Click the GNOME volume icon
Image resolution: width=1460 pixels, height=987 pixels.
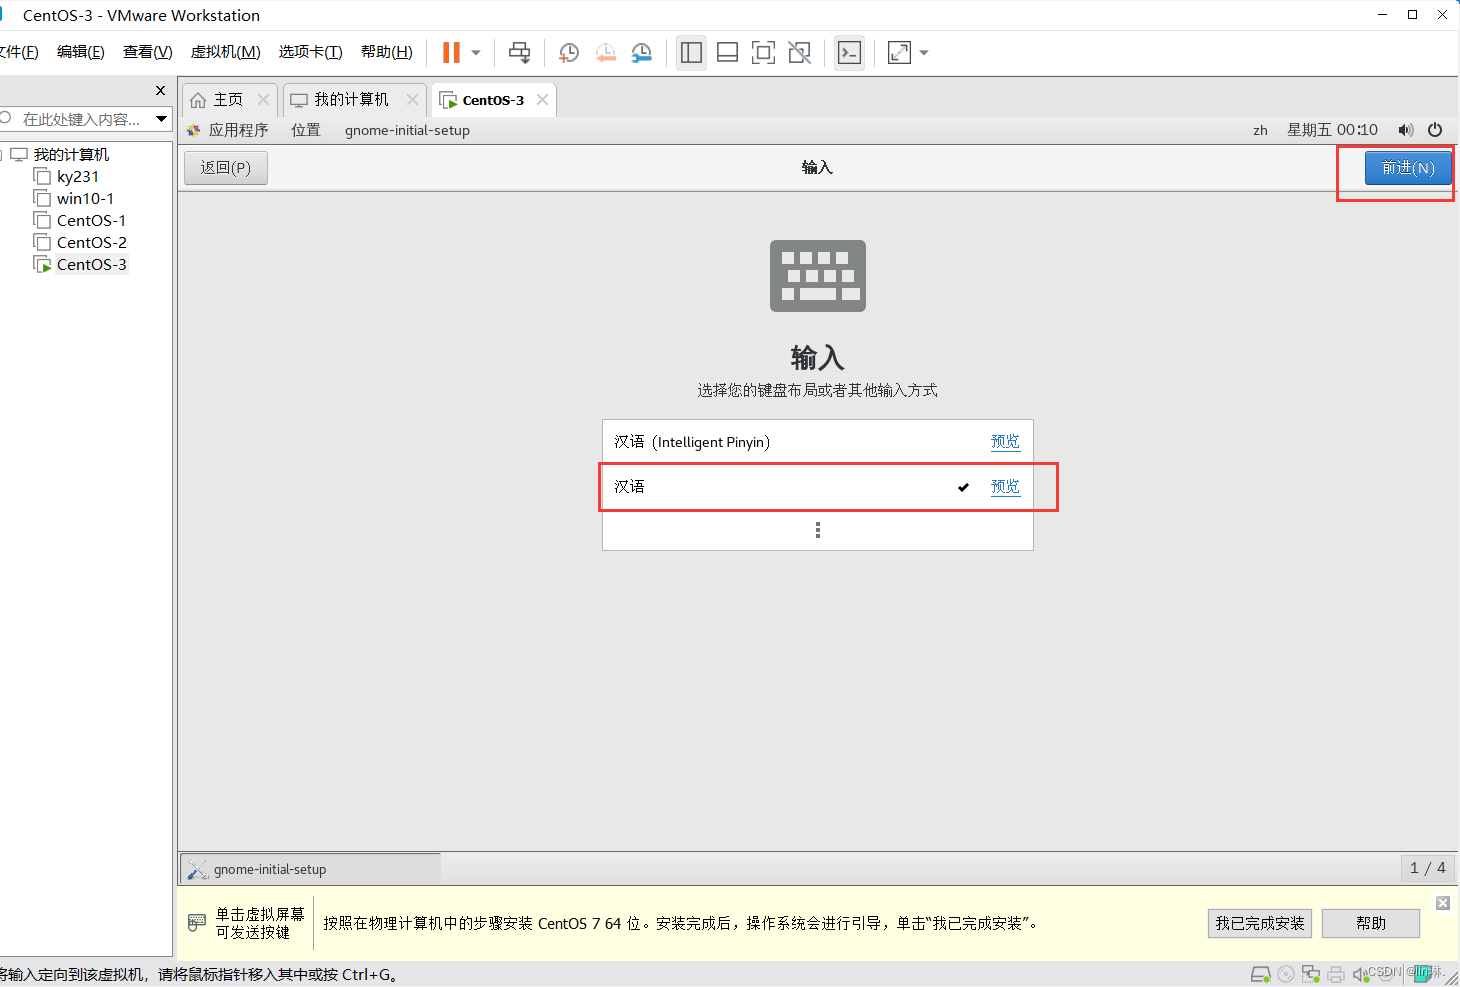pos(1406,130)
